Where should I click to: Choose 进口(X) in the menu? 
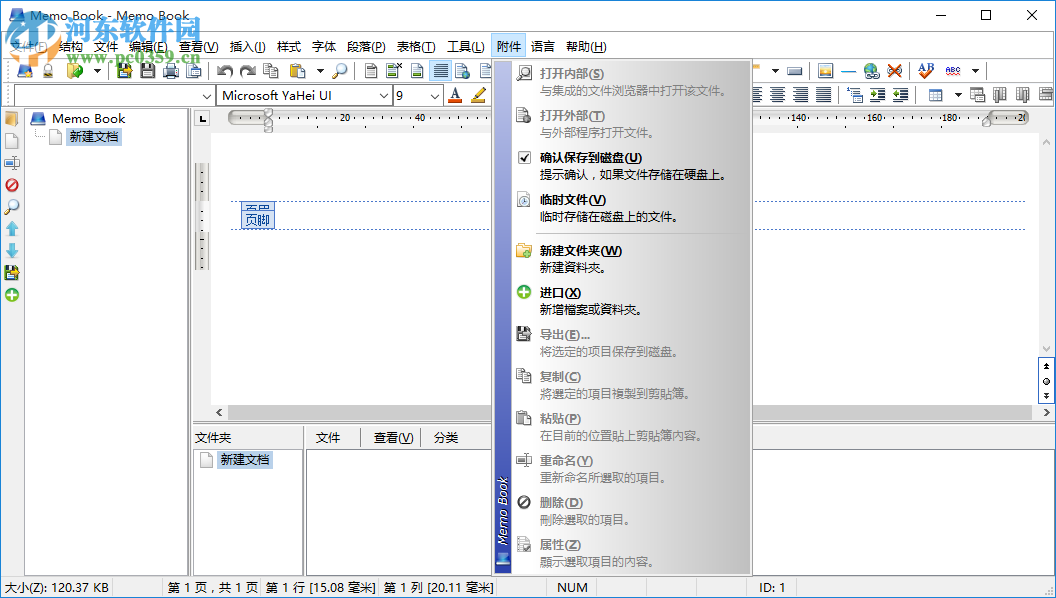[631, 301]
